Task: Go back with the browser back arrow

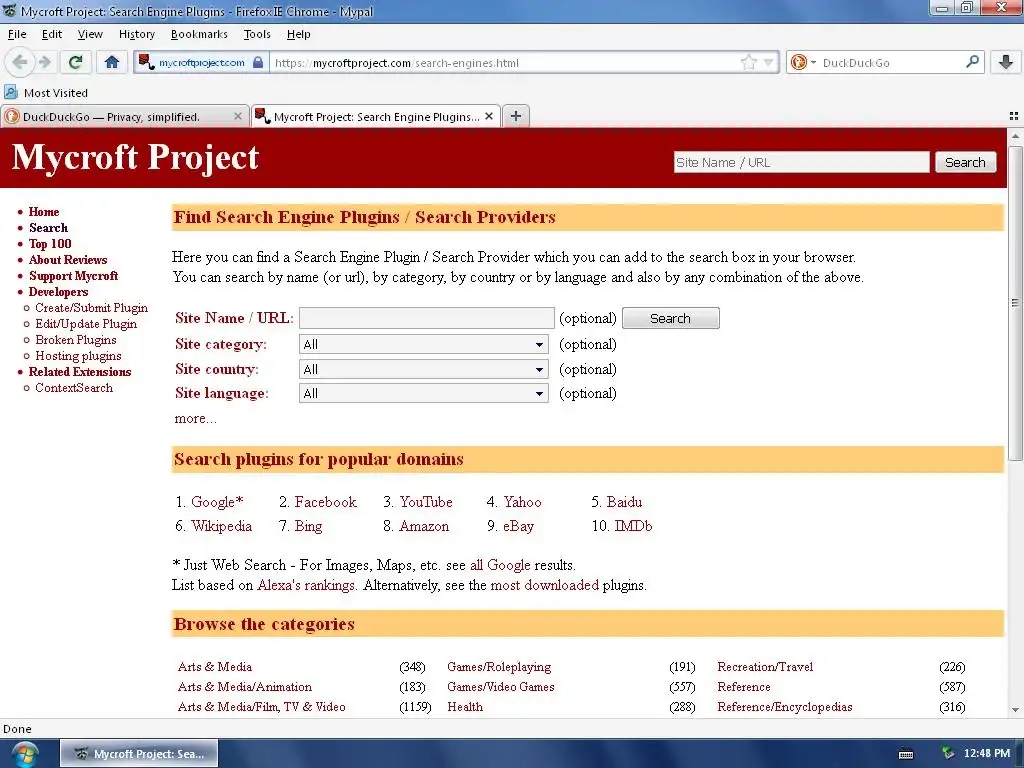Action: [20, 63]
